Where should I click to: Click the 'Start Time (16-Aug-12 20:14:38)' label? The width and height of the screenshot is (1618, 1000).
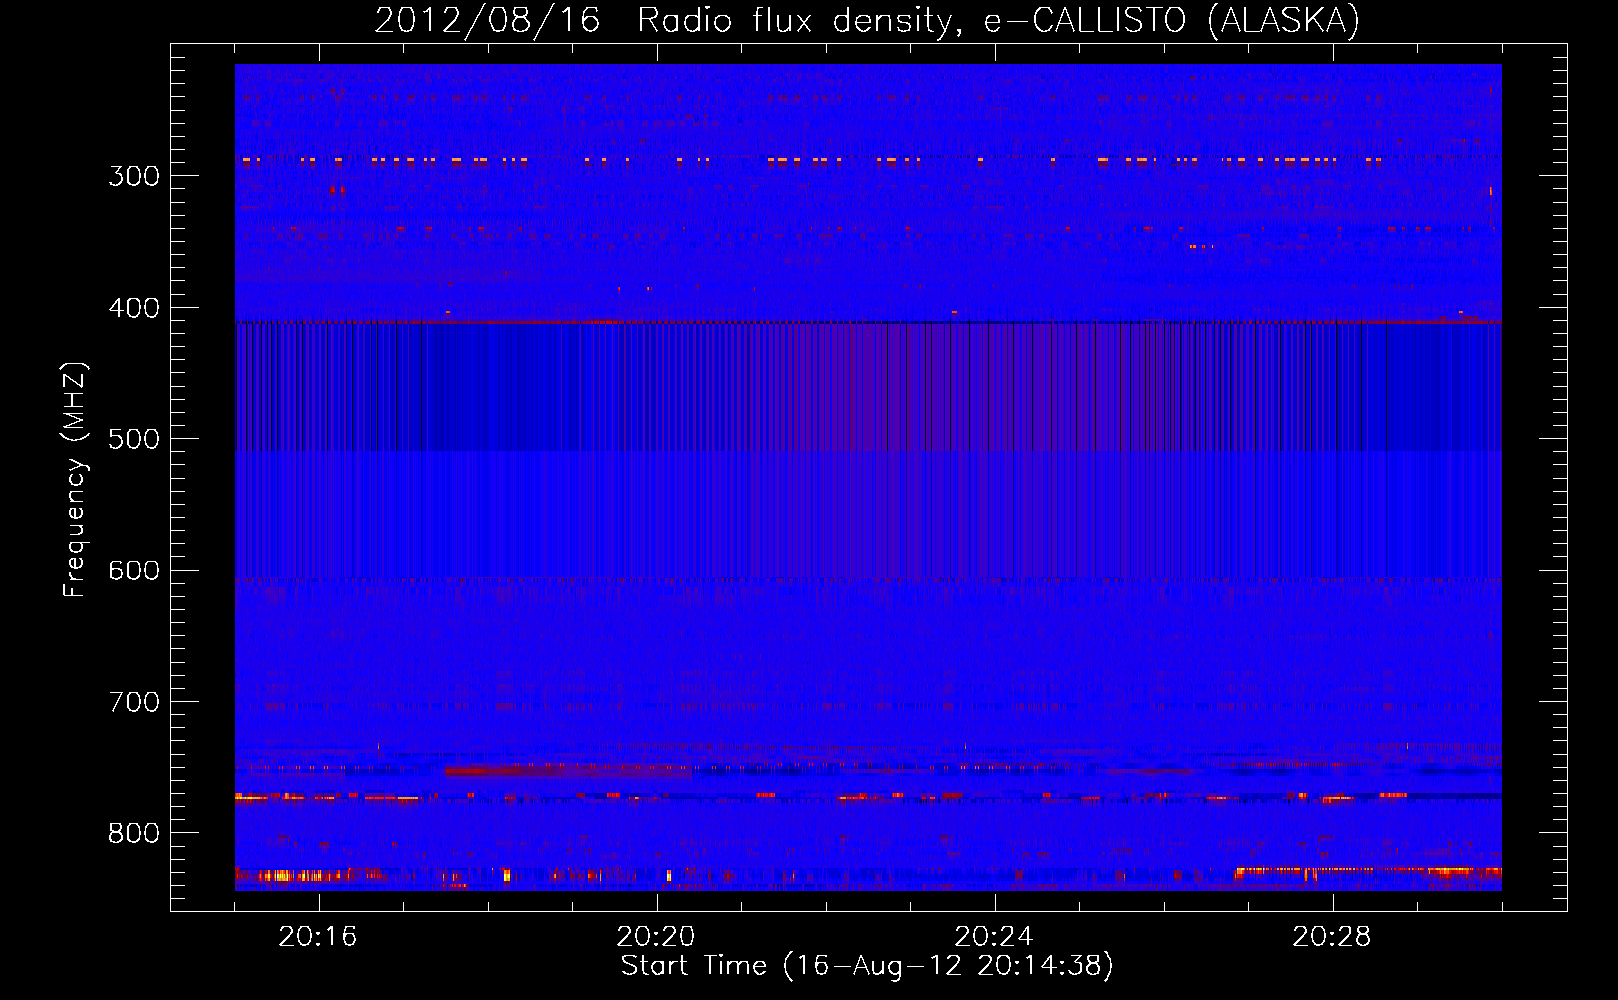(x=867, y=966)
